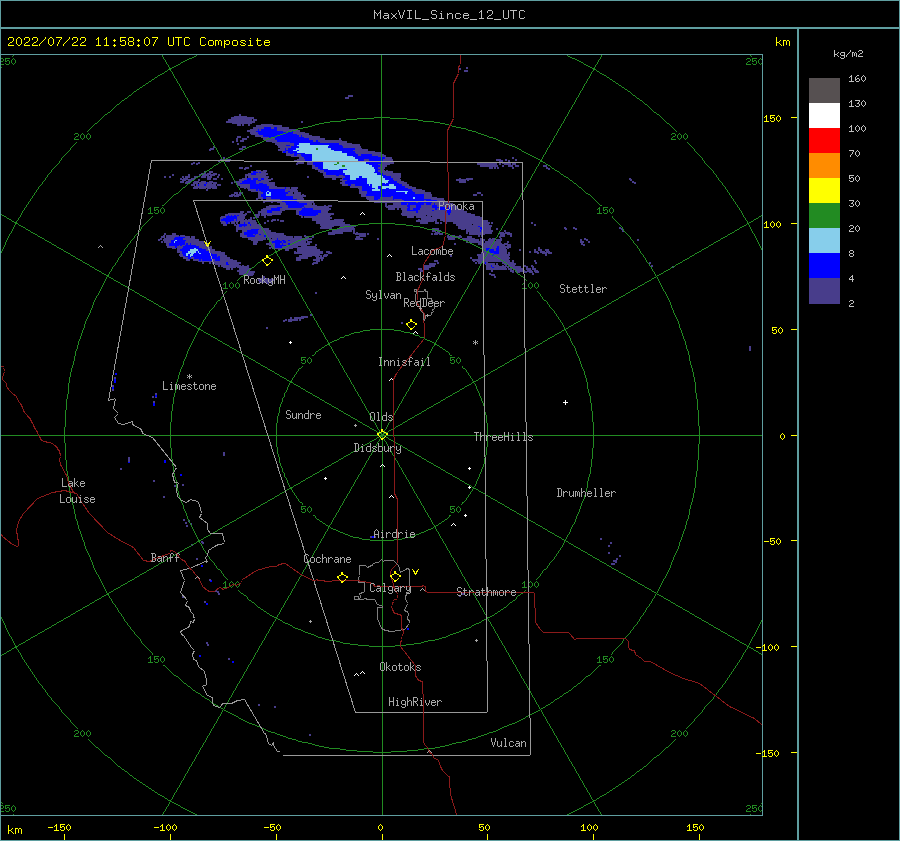Click the yellow -100 label on the bottom axis

pyautogui.click(x=165, y=827)
